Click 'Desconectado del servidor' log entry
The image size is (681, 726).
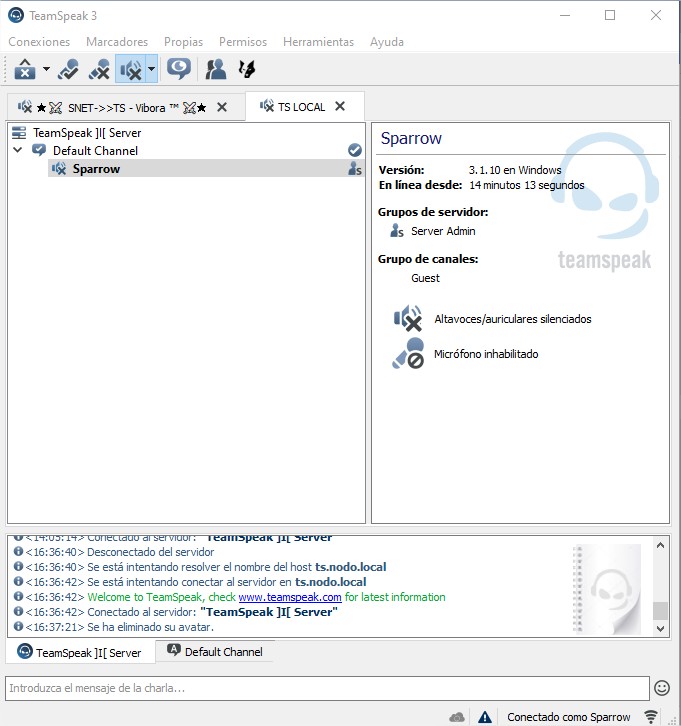click(150, 552)
